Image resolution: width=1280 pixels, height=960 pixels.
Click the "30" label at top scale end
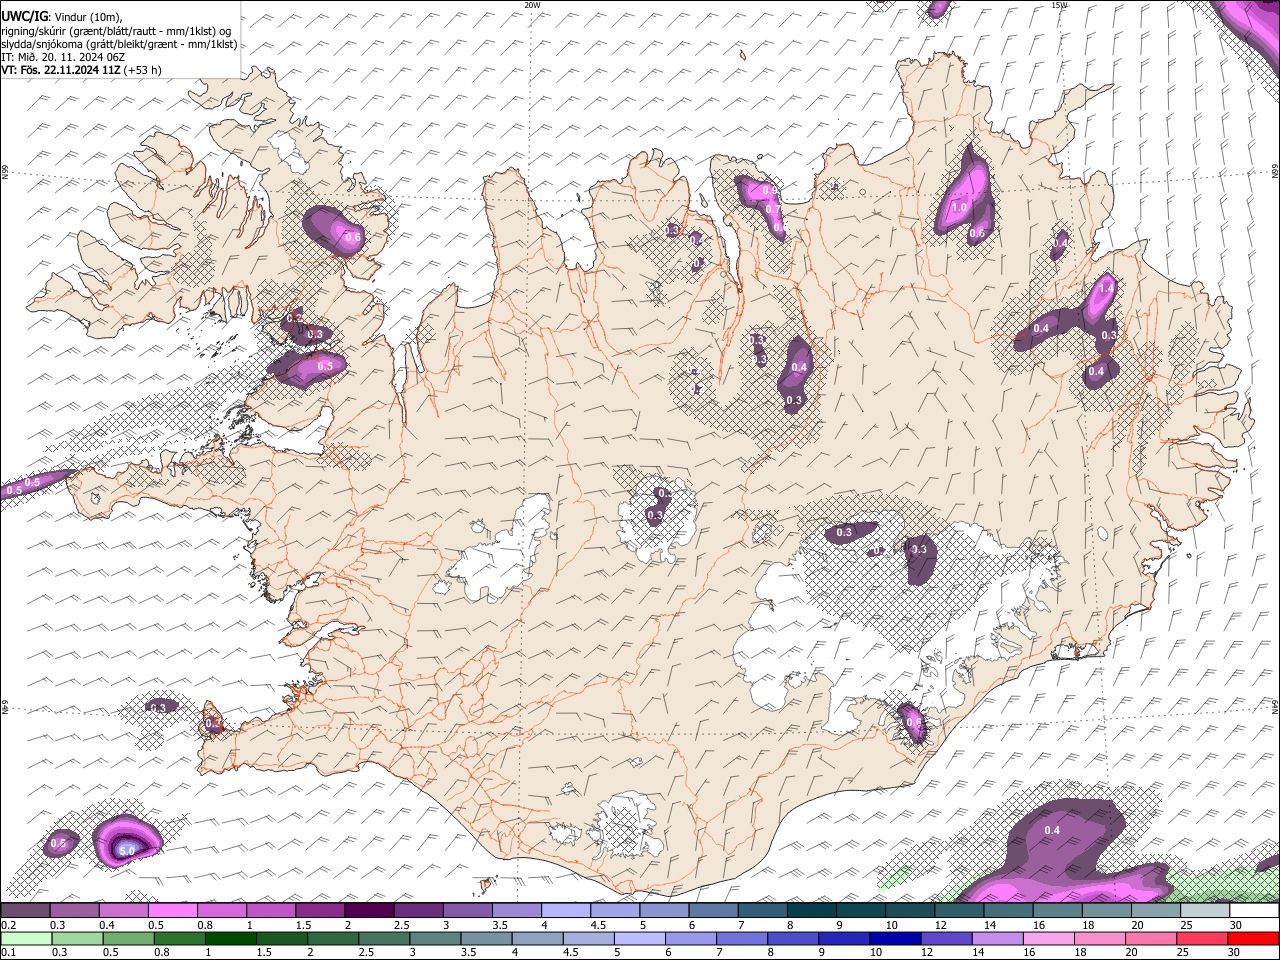click(x=1236, y=925)
